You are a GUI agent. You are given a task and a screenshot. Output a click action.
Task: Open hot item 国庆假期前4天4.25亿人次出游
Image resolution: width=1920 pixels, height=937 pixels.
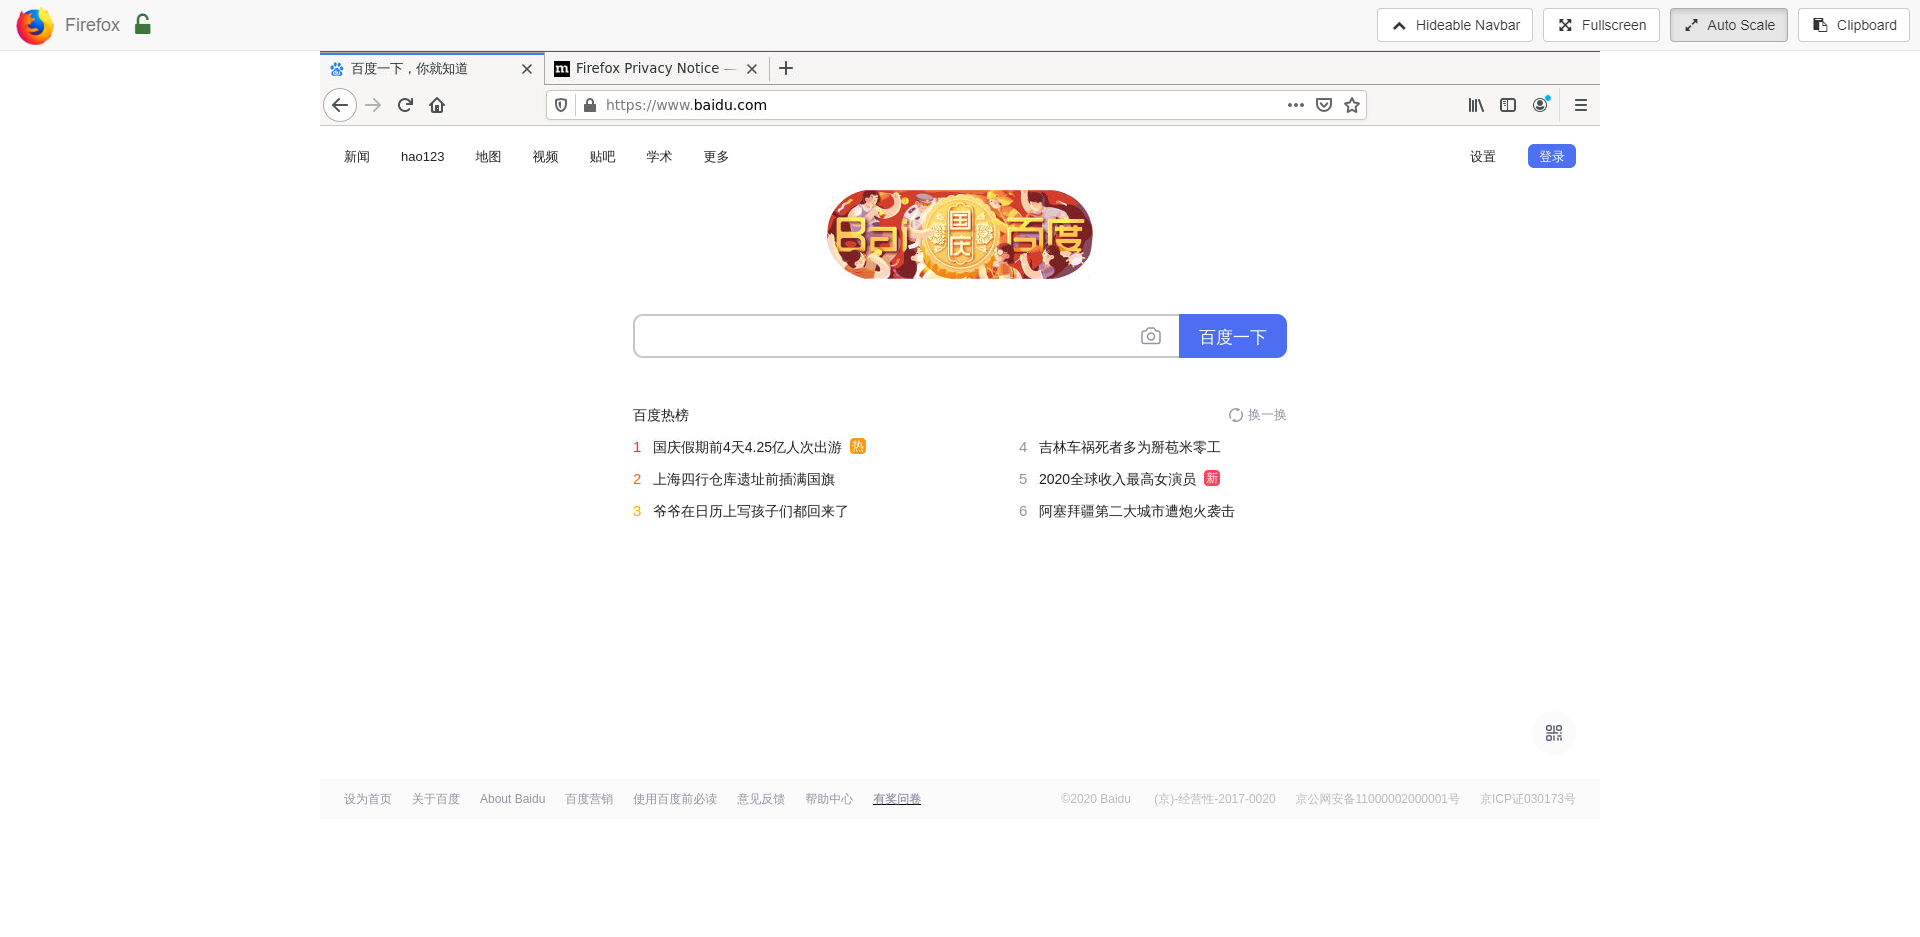tap(747, 447)
